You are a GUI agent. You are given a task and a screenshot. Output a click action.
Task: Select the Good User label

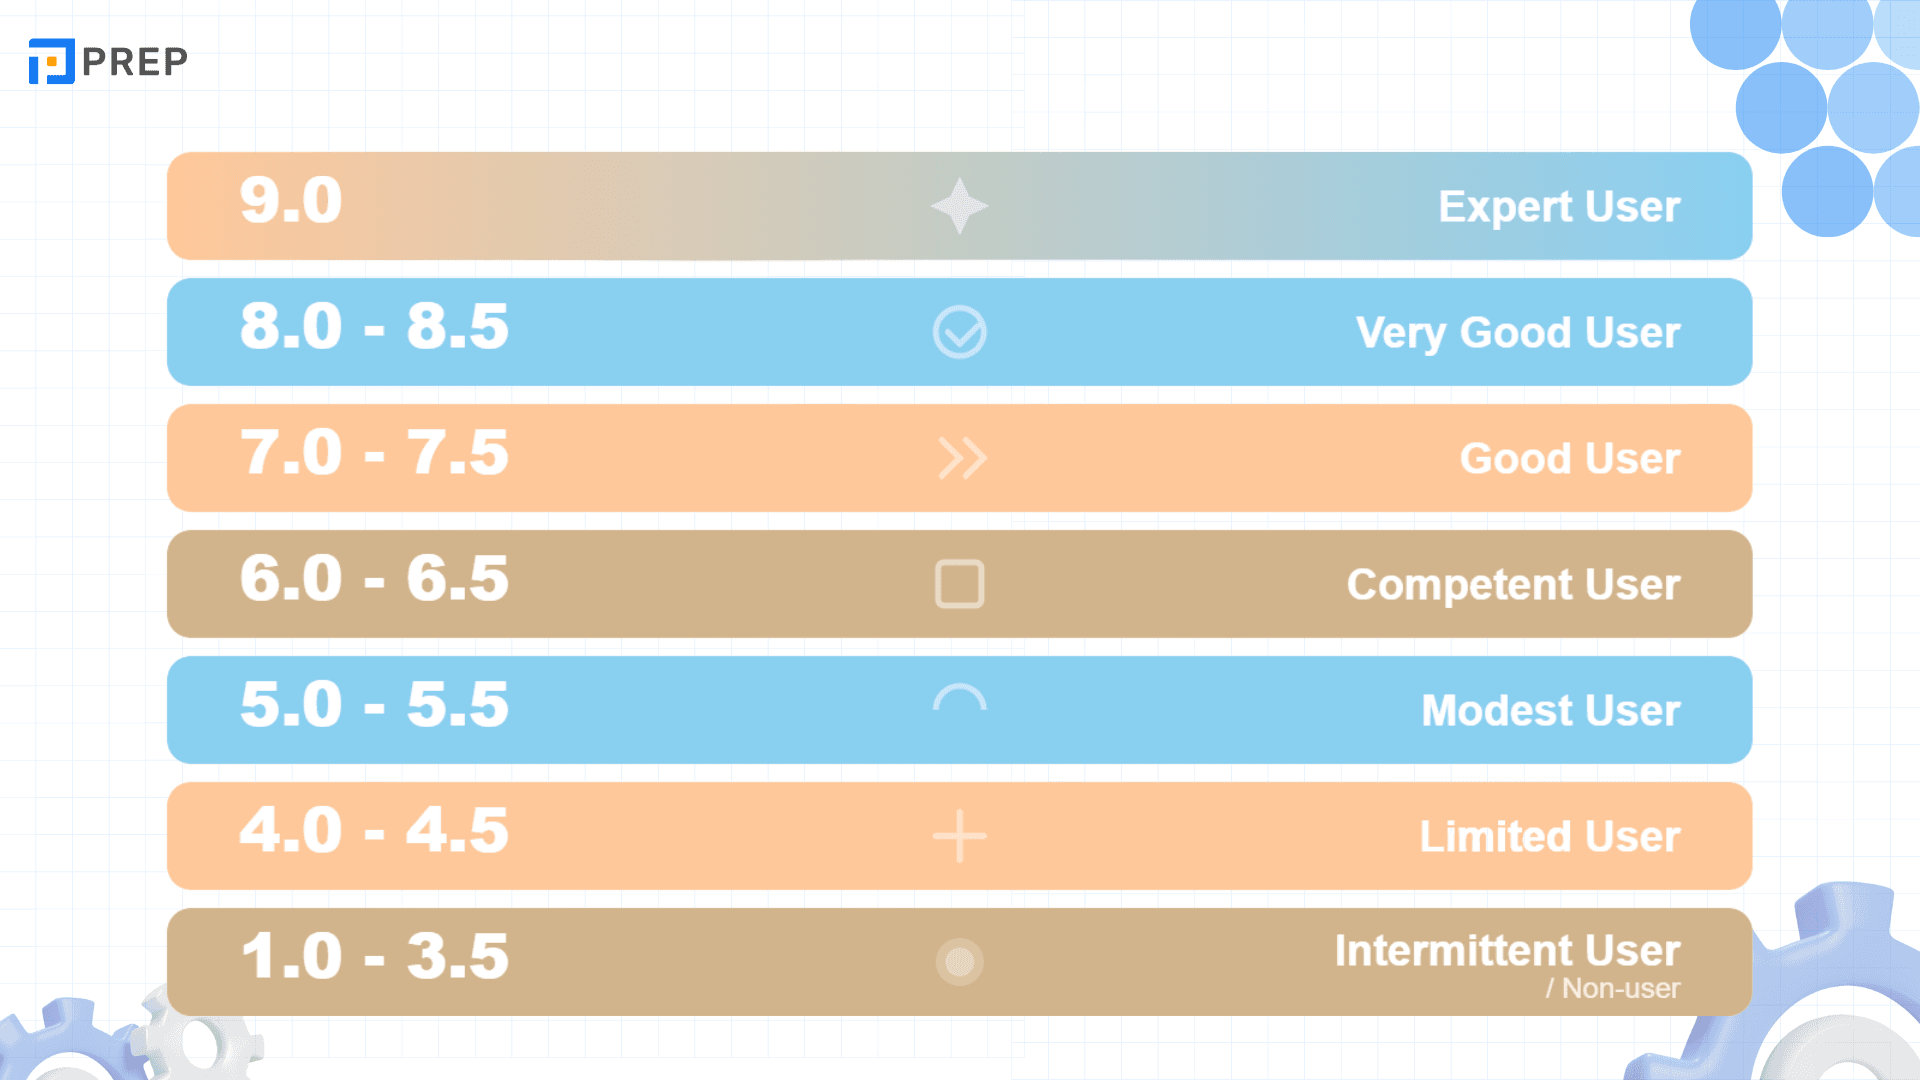[1570, 459]
